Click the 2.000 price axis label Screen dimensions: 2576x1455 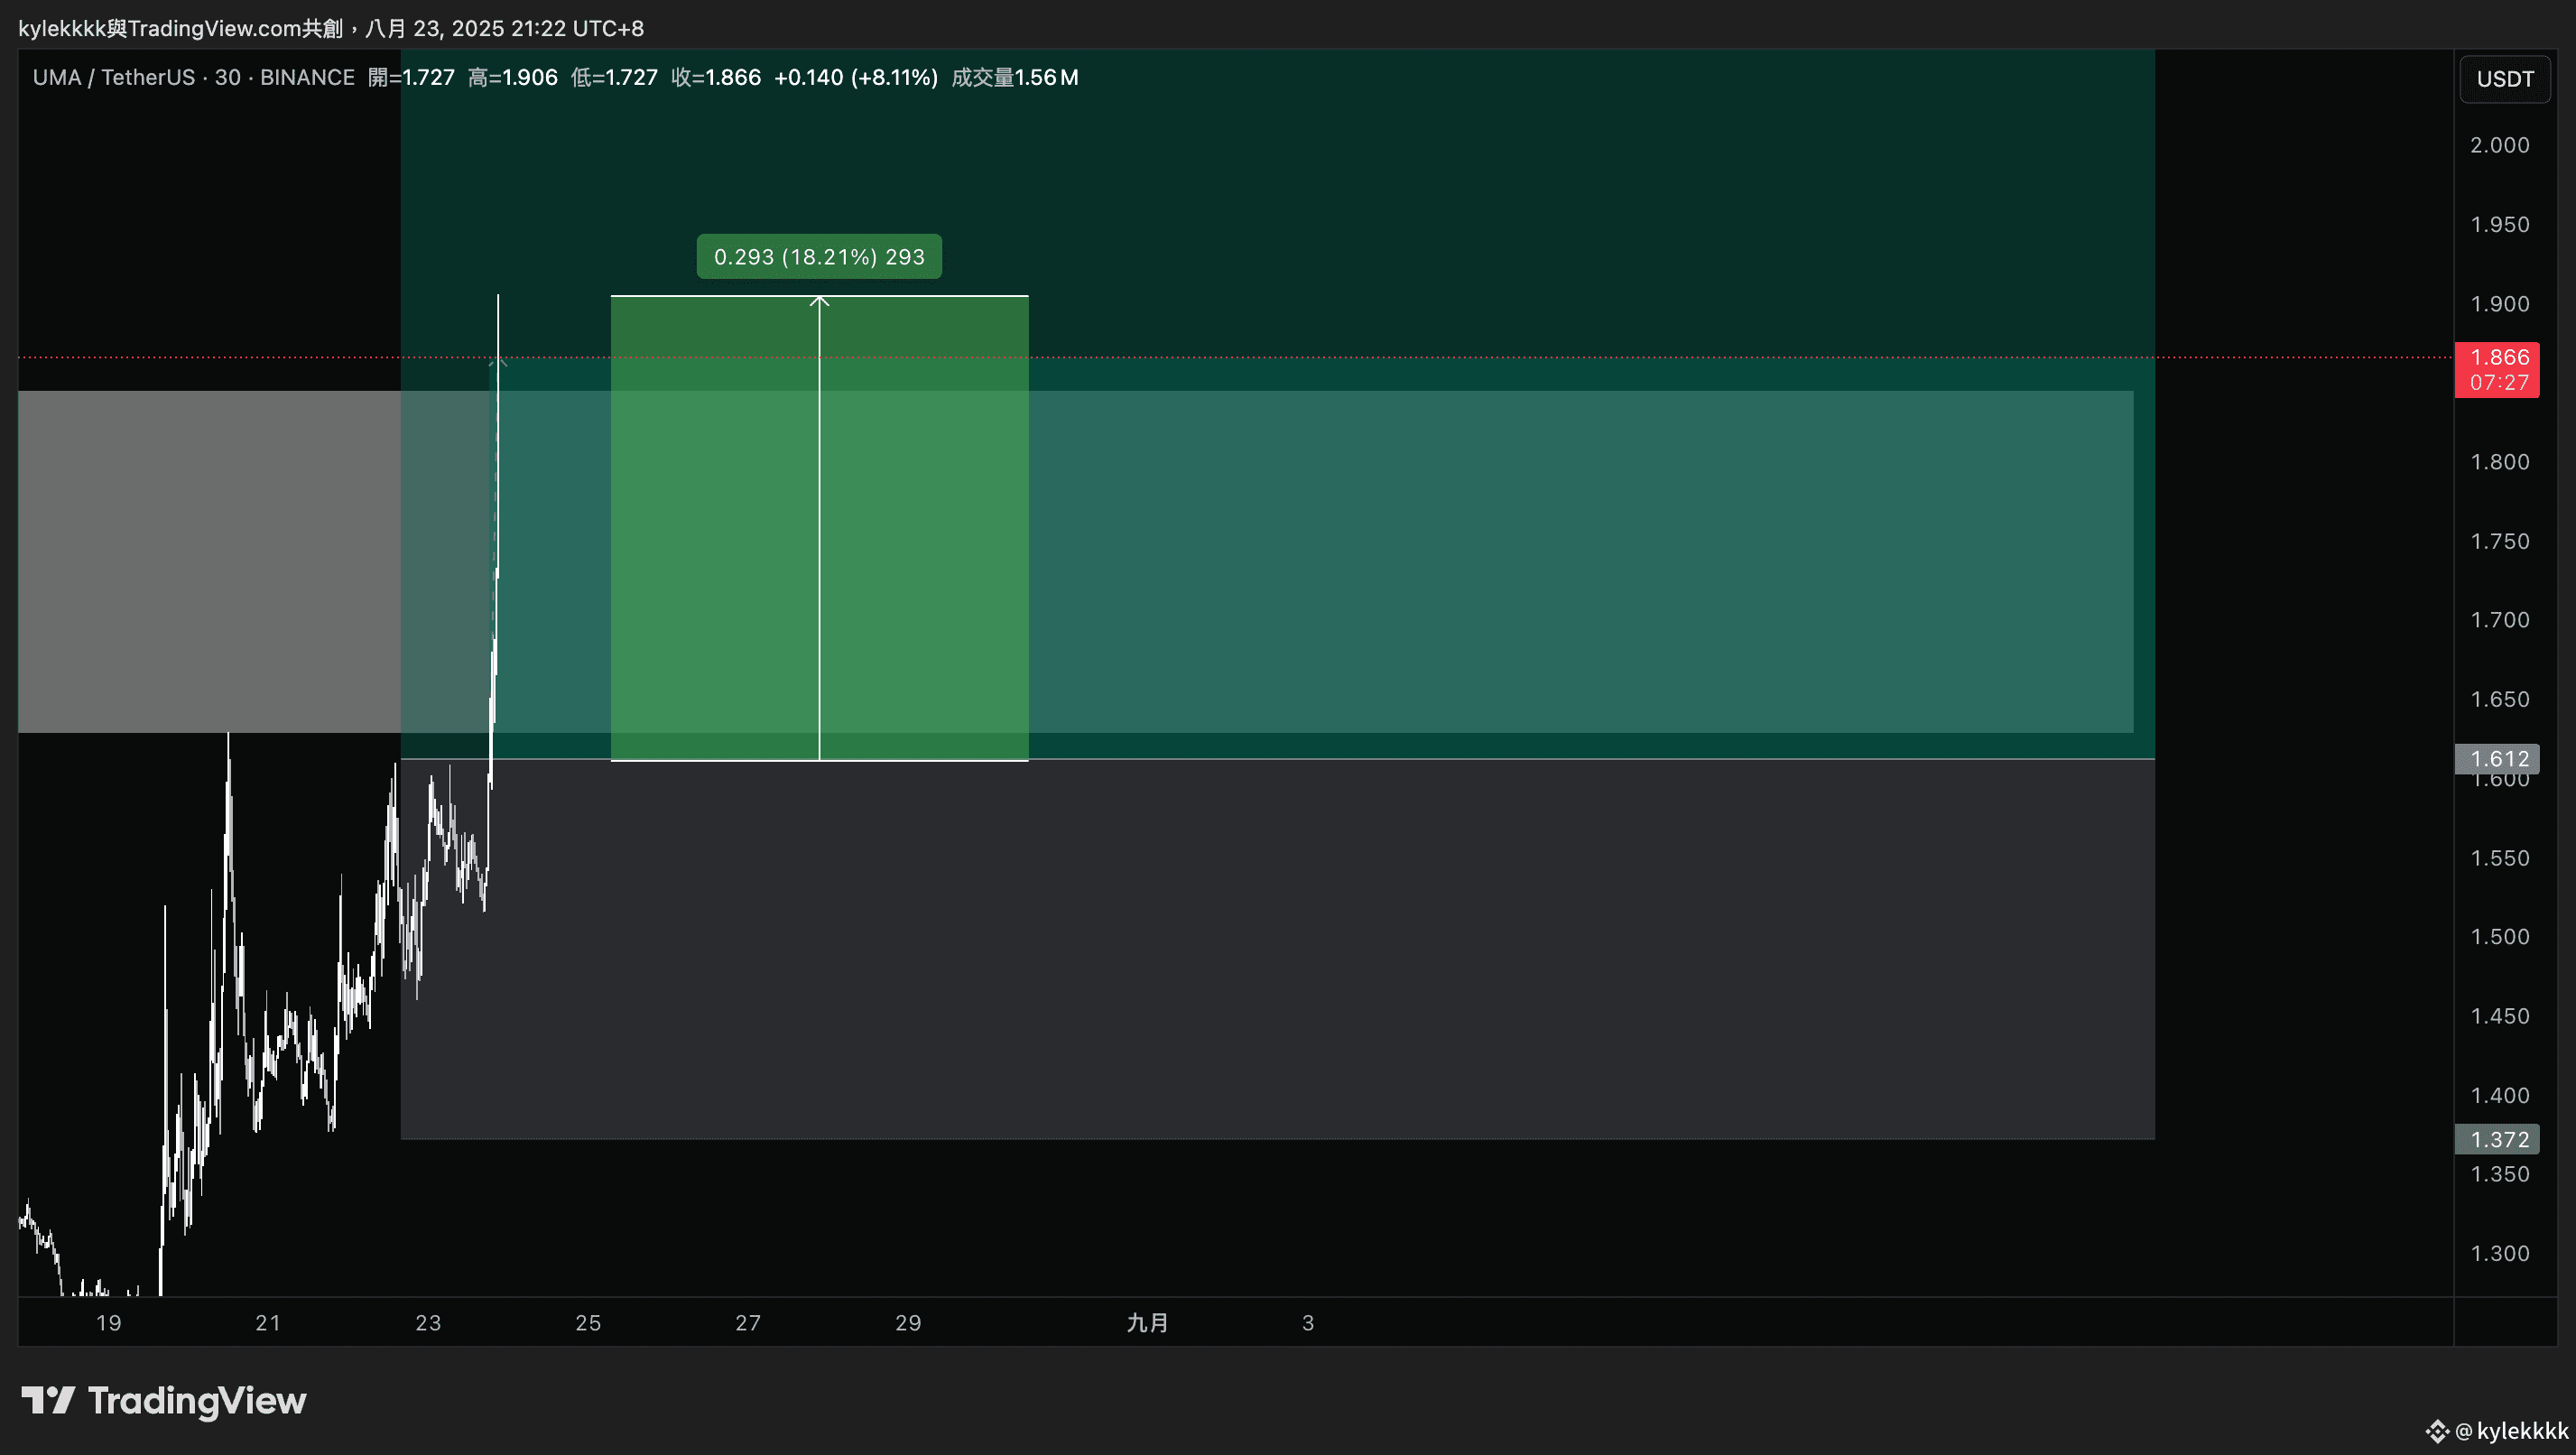(2499, 145)
